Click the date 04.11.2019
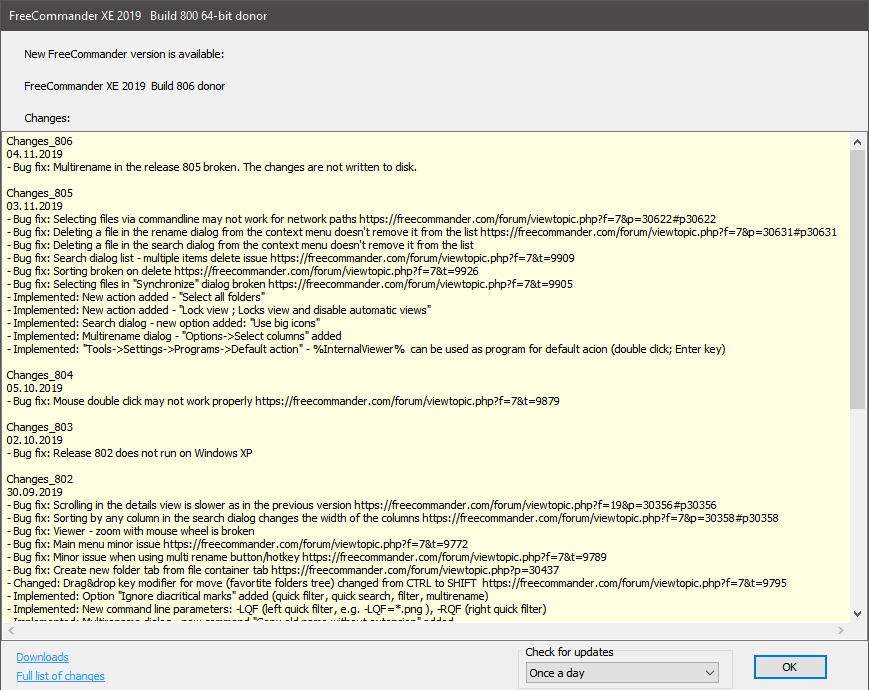869x690 pixels. click(x=34, y=154)
